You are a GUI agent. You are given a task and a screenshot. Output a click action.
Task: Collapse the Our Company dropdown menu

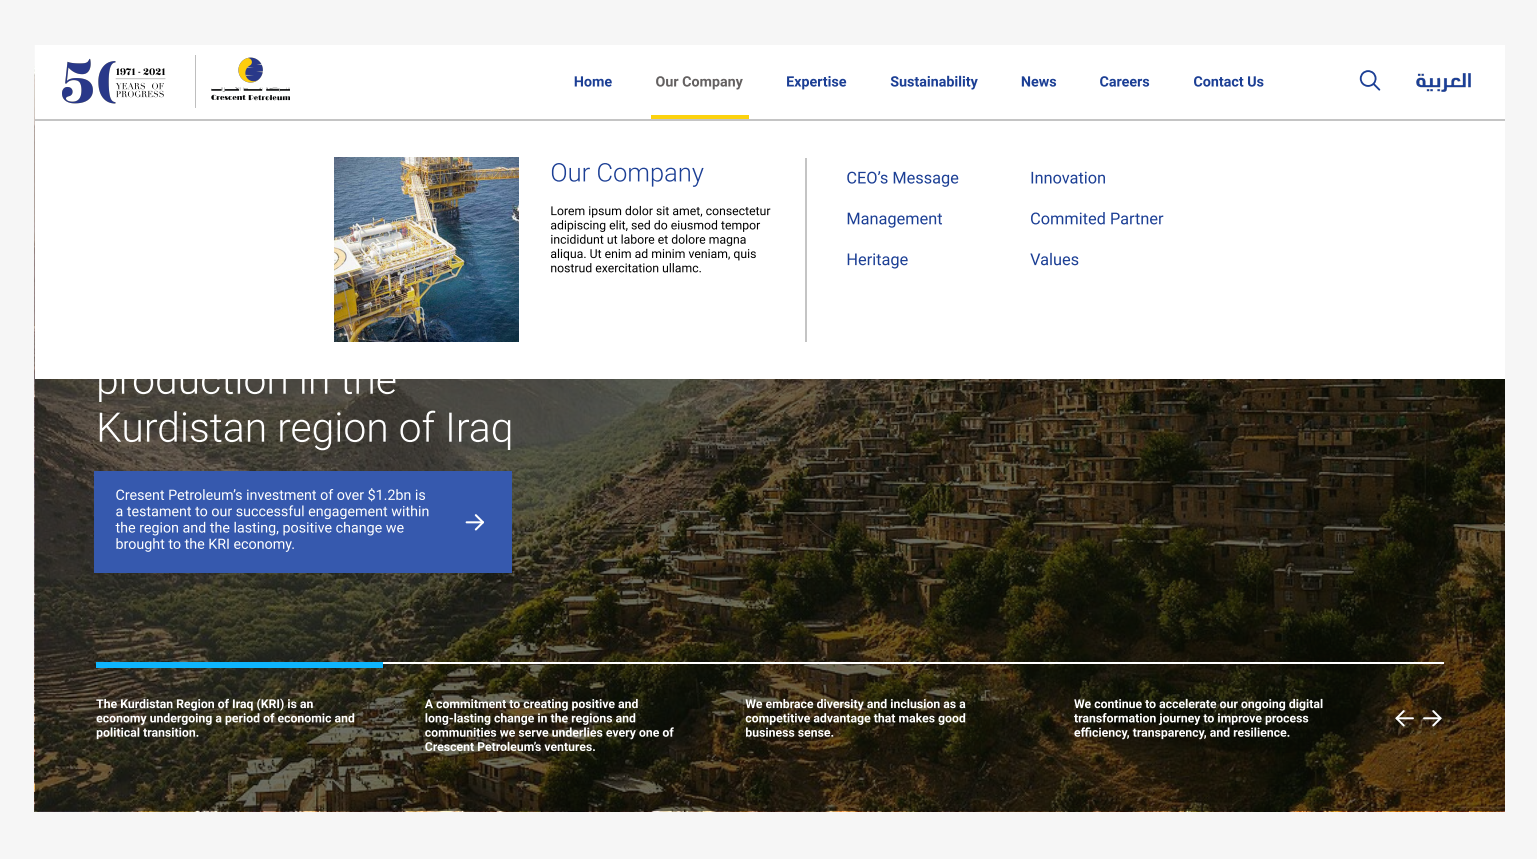tap(699, 82)
